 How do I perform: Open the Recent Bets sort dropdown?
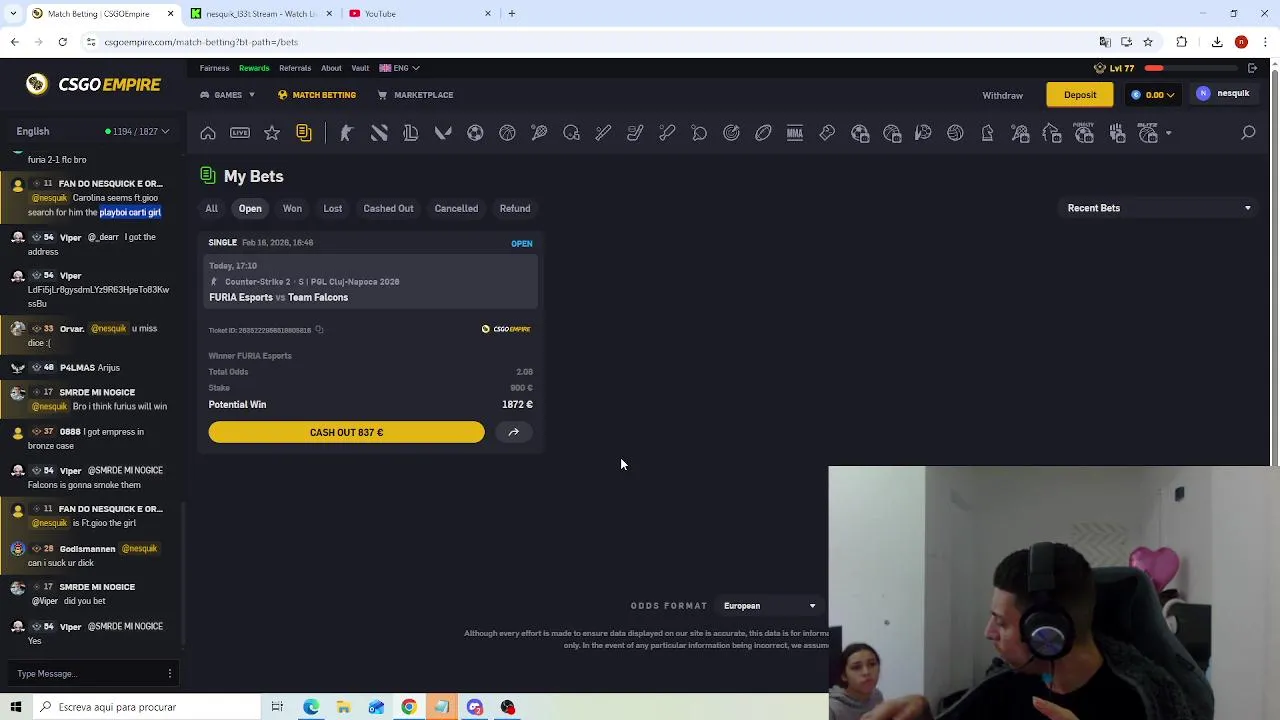point(1158,208)
